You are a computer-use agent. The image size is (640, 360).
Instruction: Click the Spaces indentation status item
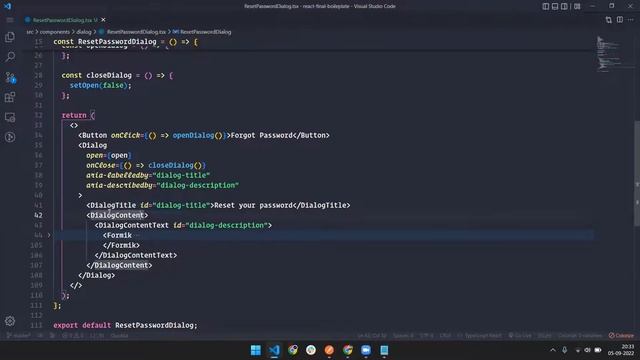(x=403, y=336)
